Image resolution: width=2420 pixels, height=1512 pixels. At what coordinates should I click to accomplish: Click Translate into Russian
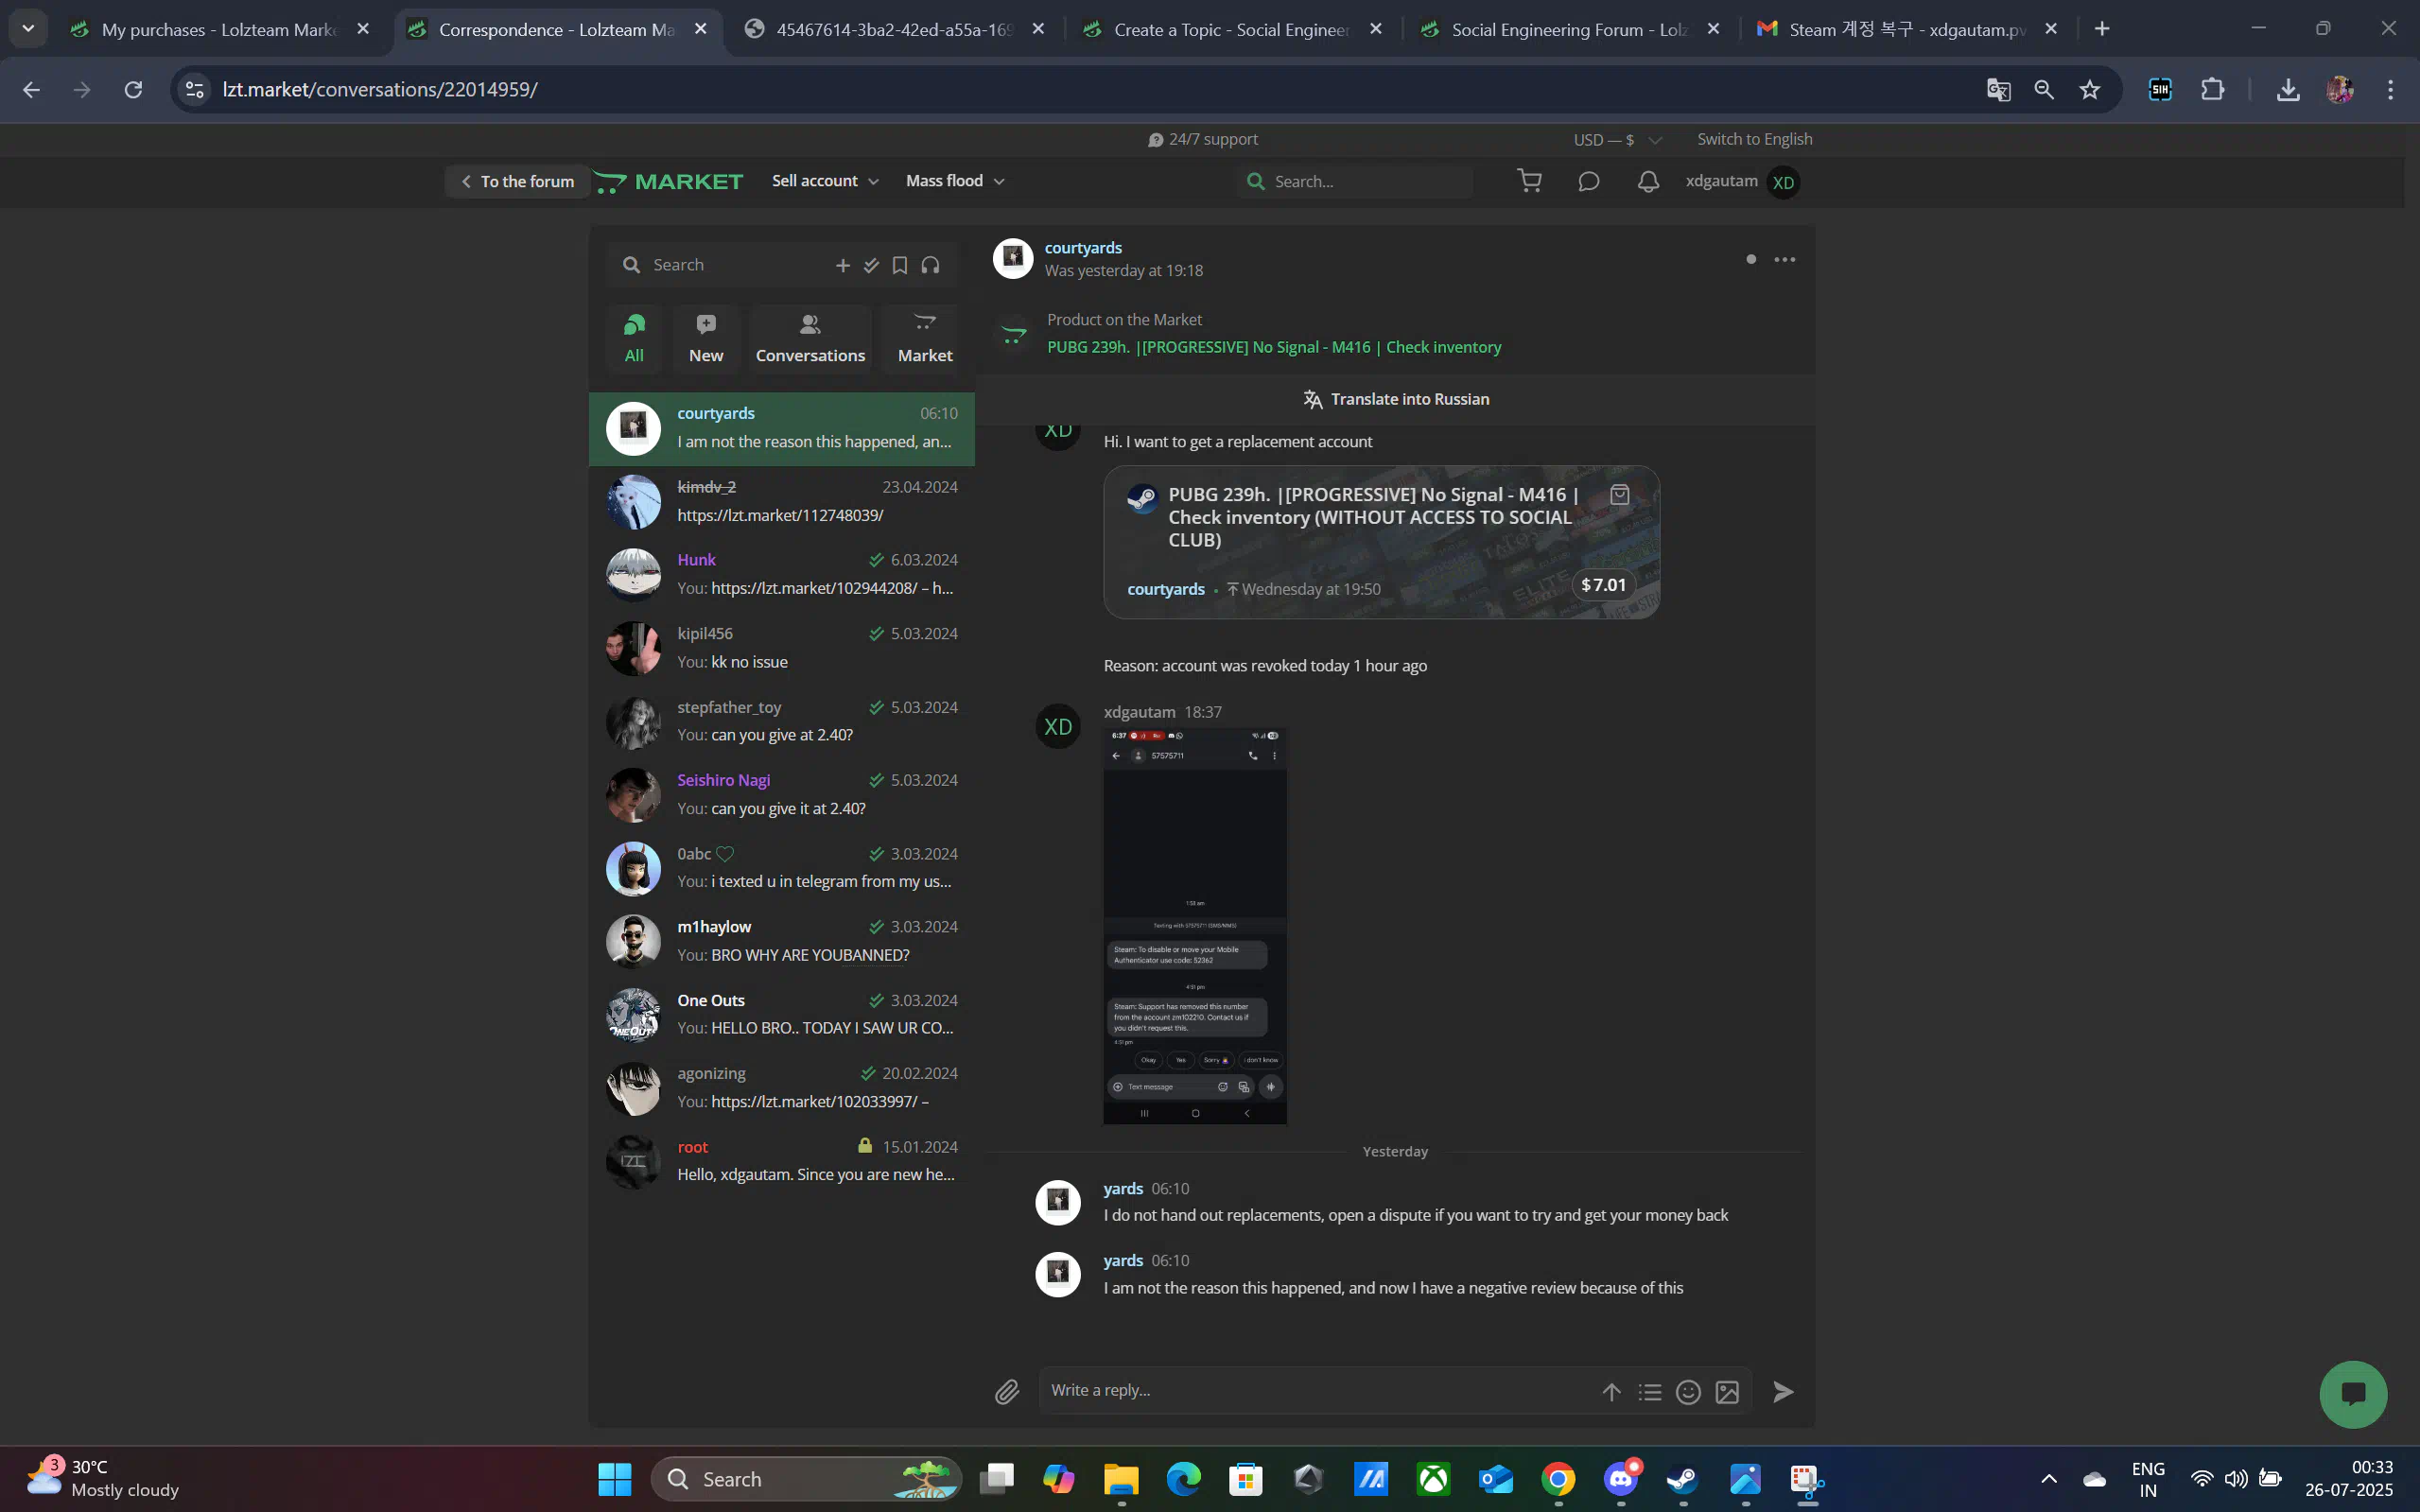tap(1396, 399)
